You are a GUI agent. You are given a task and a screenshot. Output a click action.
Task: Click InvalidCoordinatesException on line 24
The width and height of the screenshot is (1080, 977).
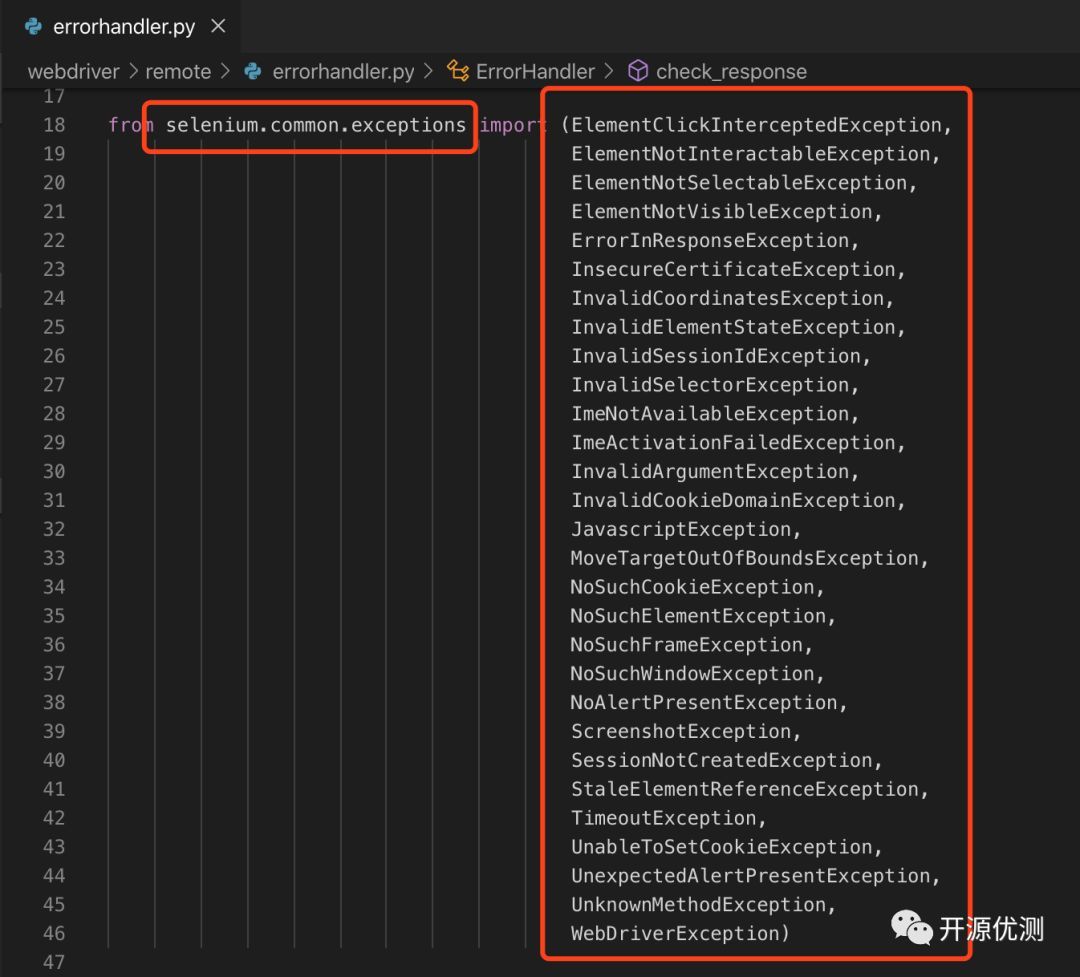pyautogui.click(x=727, y=298)
